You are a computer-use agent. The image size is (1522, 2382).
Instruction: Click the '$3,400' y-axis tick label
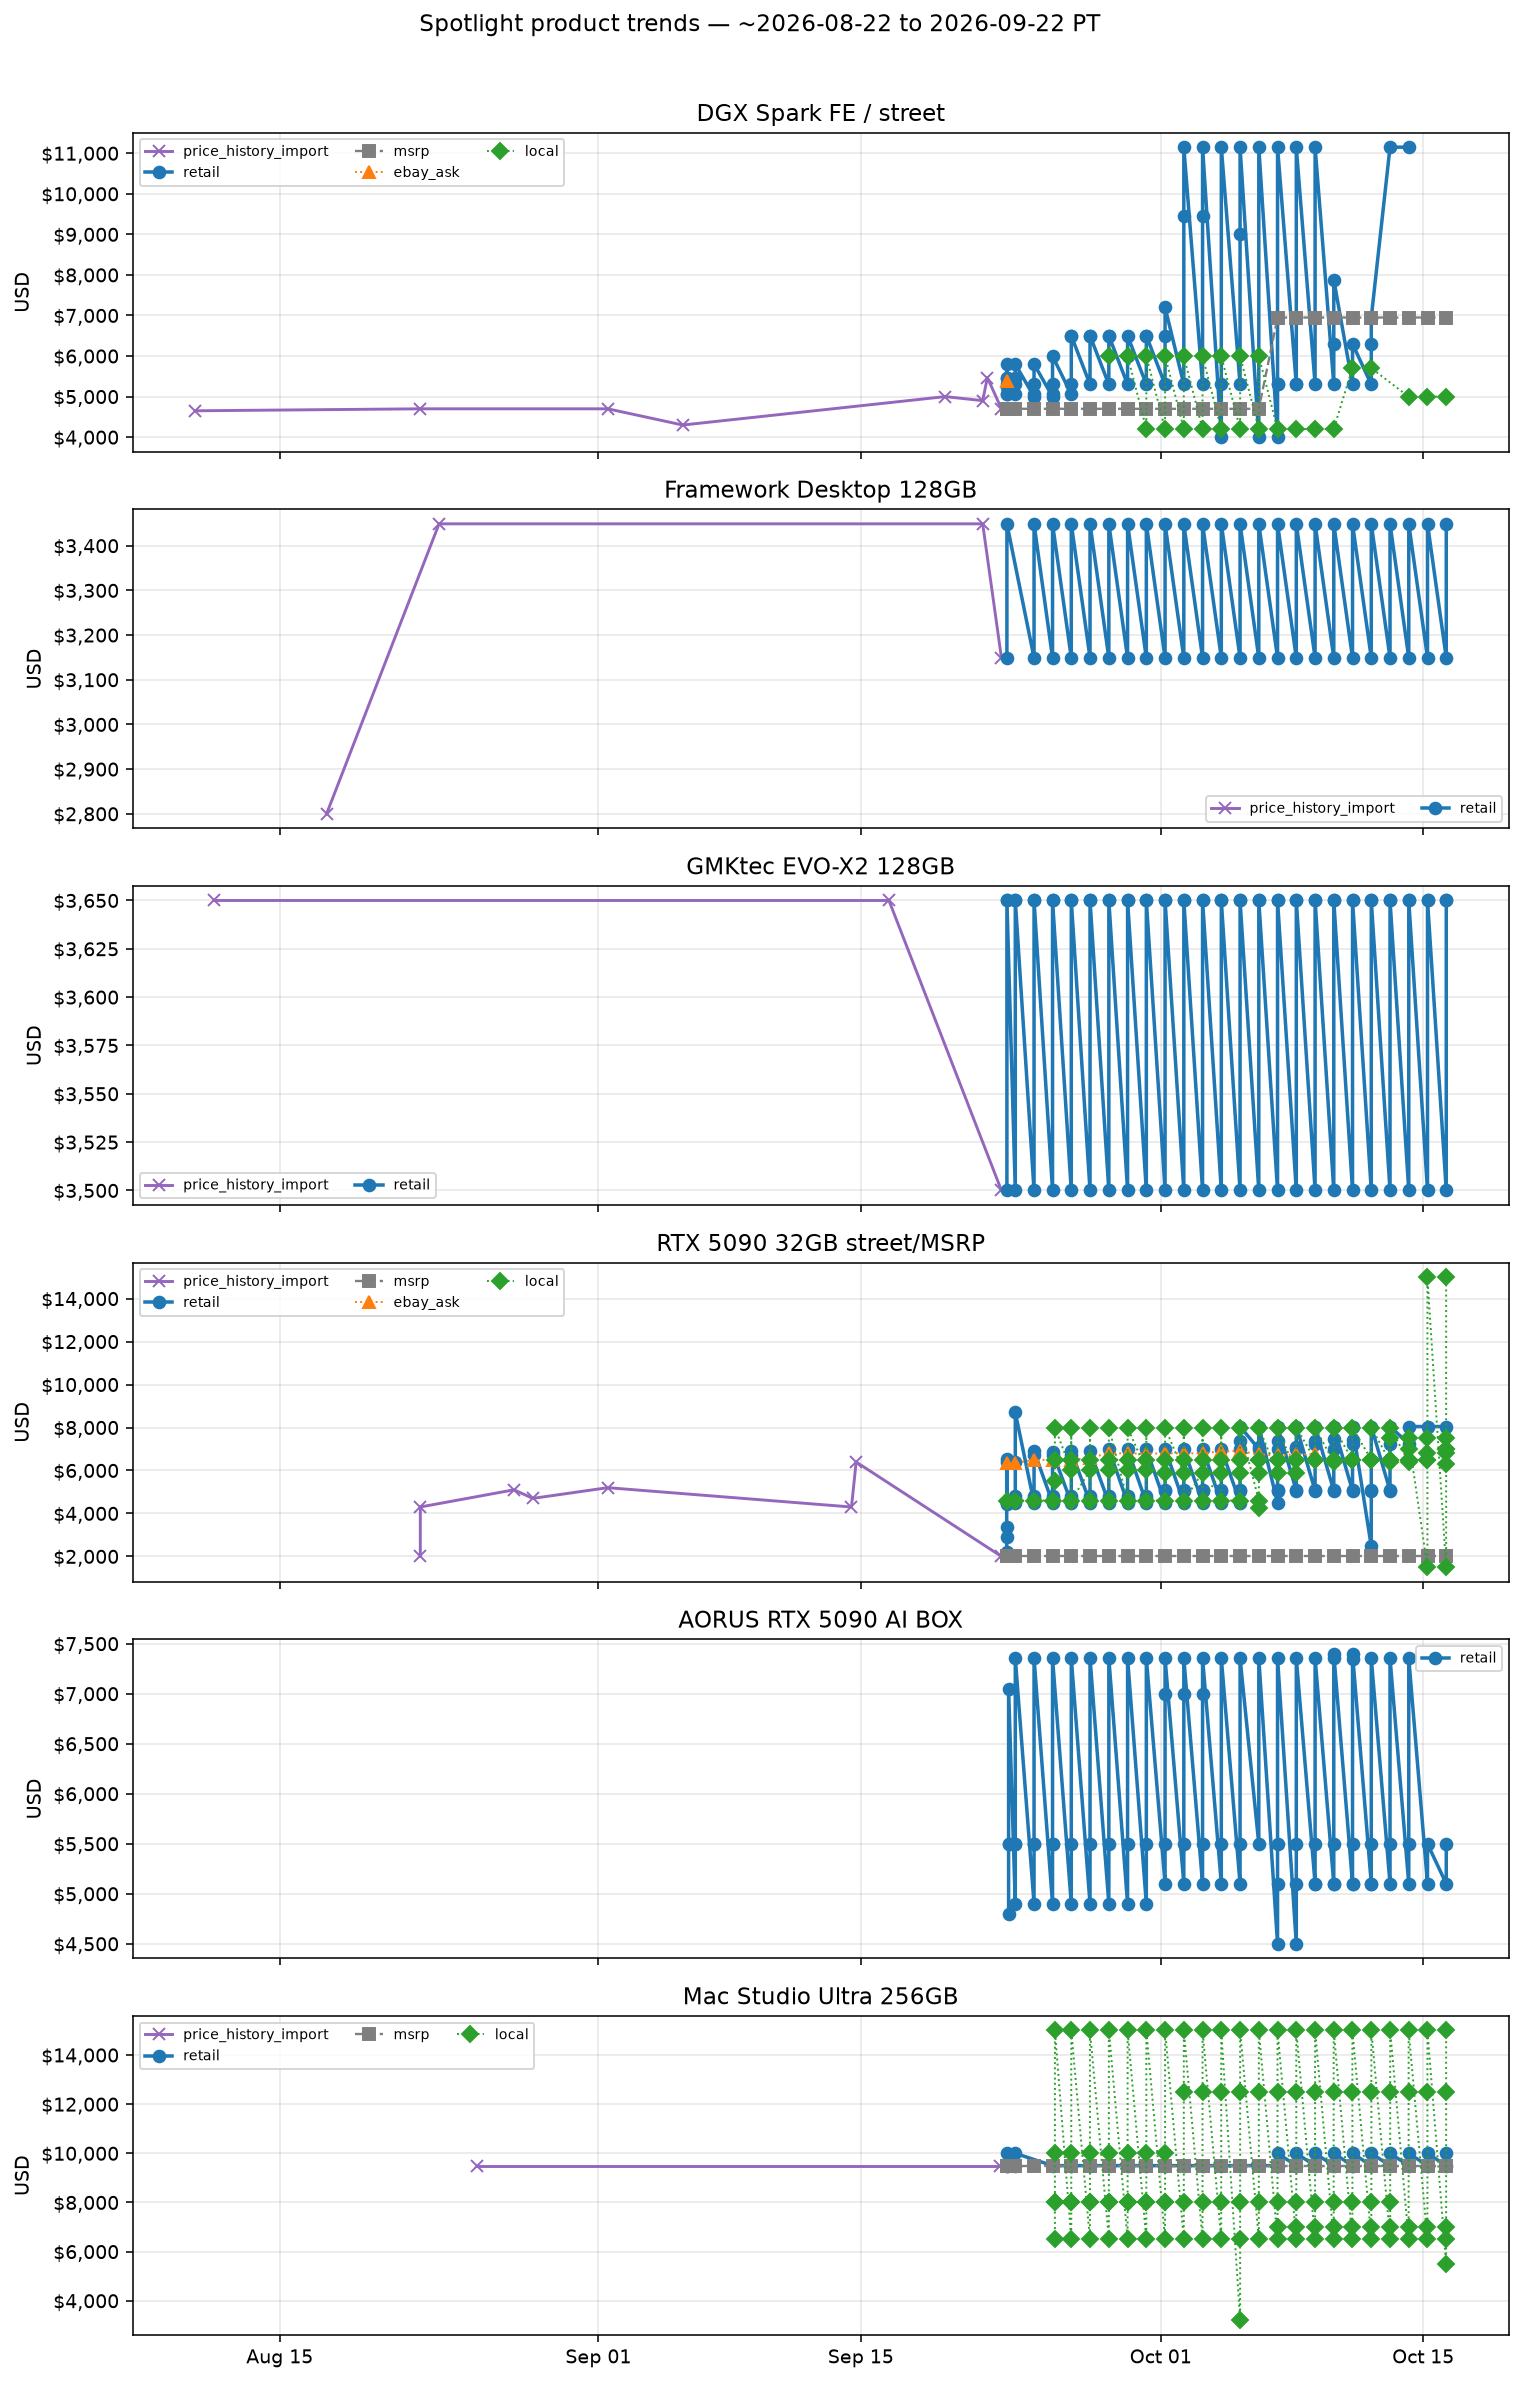click(86, 546)
